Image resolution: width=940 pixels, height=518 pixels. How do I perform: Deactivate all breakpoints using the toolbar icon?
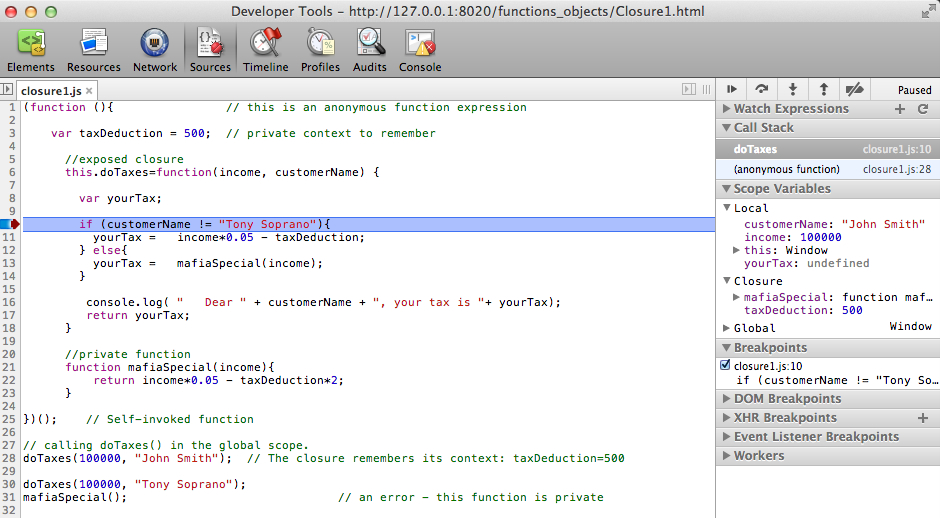pyautogui.click(x=854, y=89)
